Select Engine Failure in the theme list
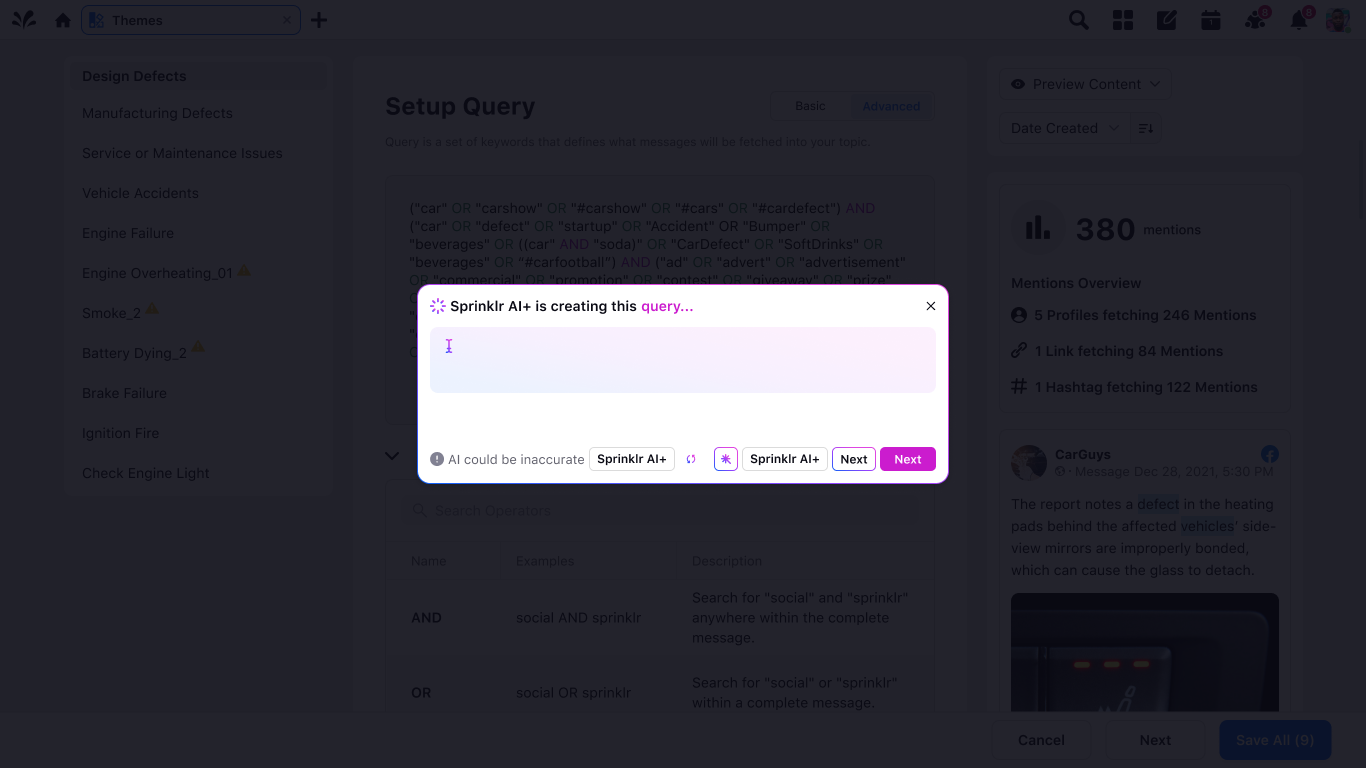Image resolution: width=1366 pixels, height=768 pixels. pyautogui.click(x=128, y=233)
